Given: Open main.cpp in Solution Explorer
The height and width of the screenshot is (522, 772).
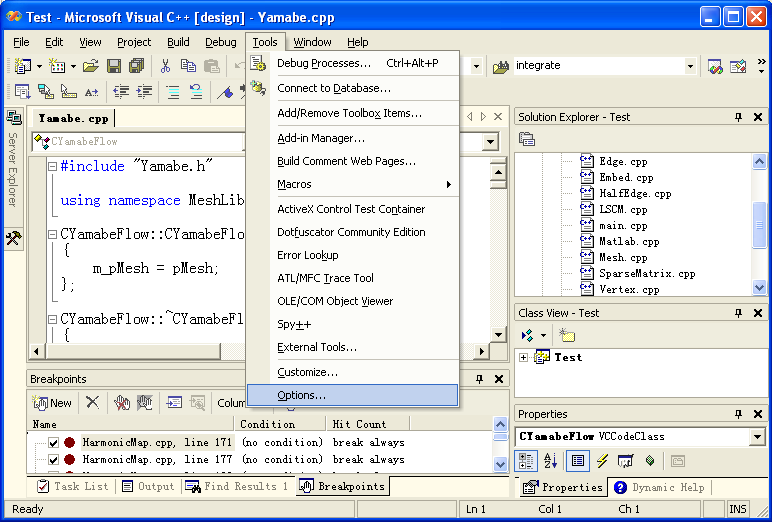Looking at the screenshot, I should pyautogui.click(x=622, y=225).
